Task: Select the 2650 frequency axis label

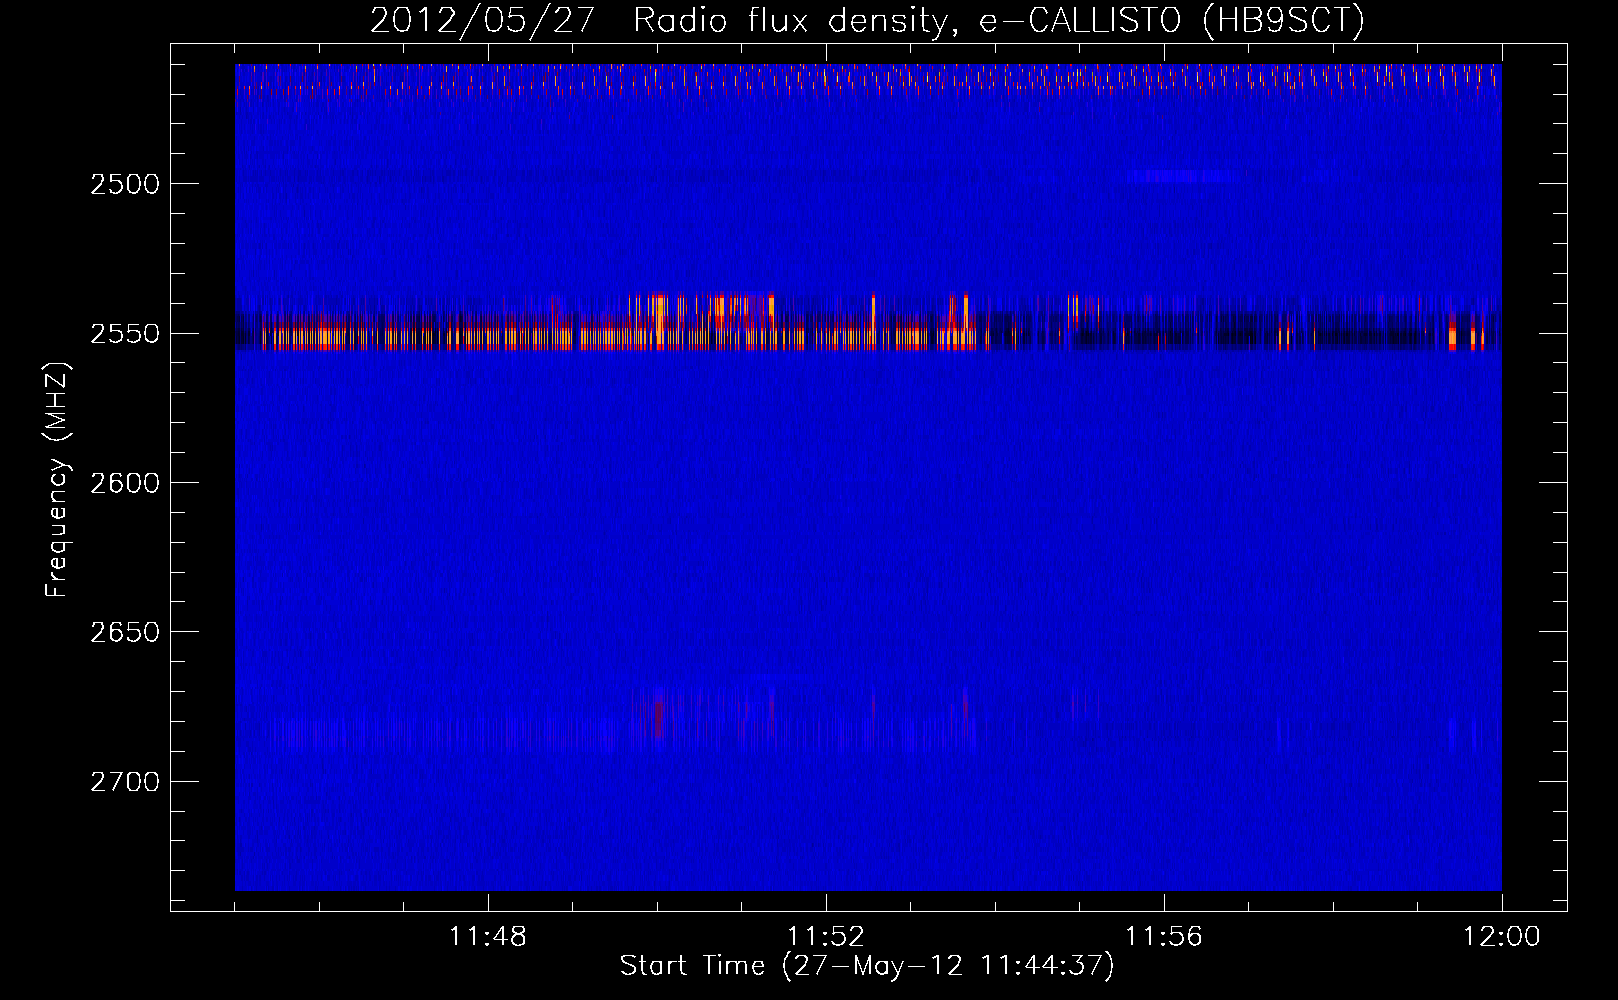Action: (x=124, y=632)
